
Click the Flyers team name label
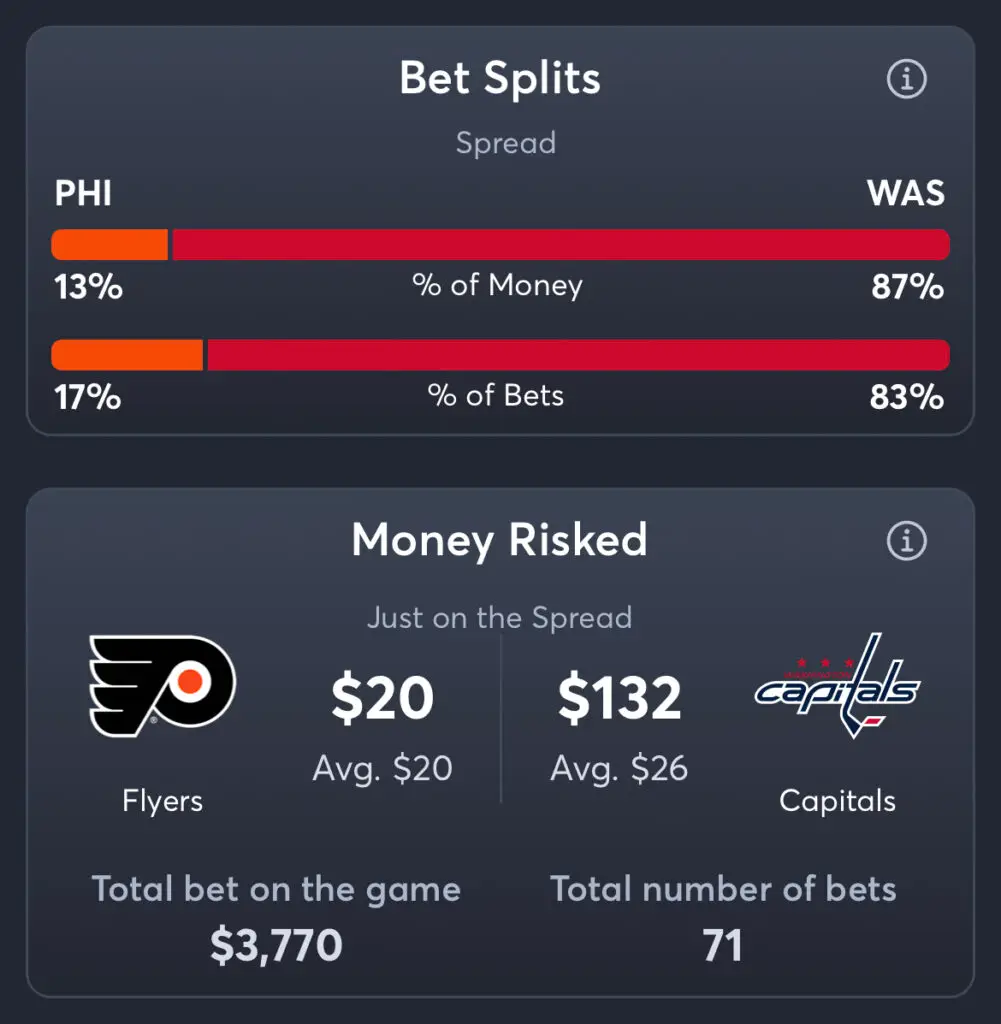[162, 801]
